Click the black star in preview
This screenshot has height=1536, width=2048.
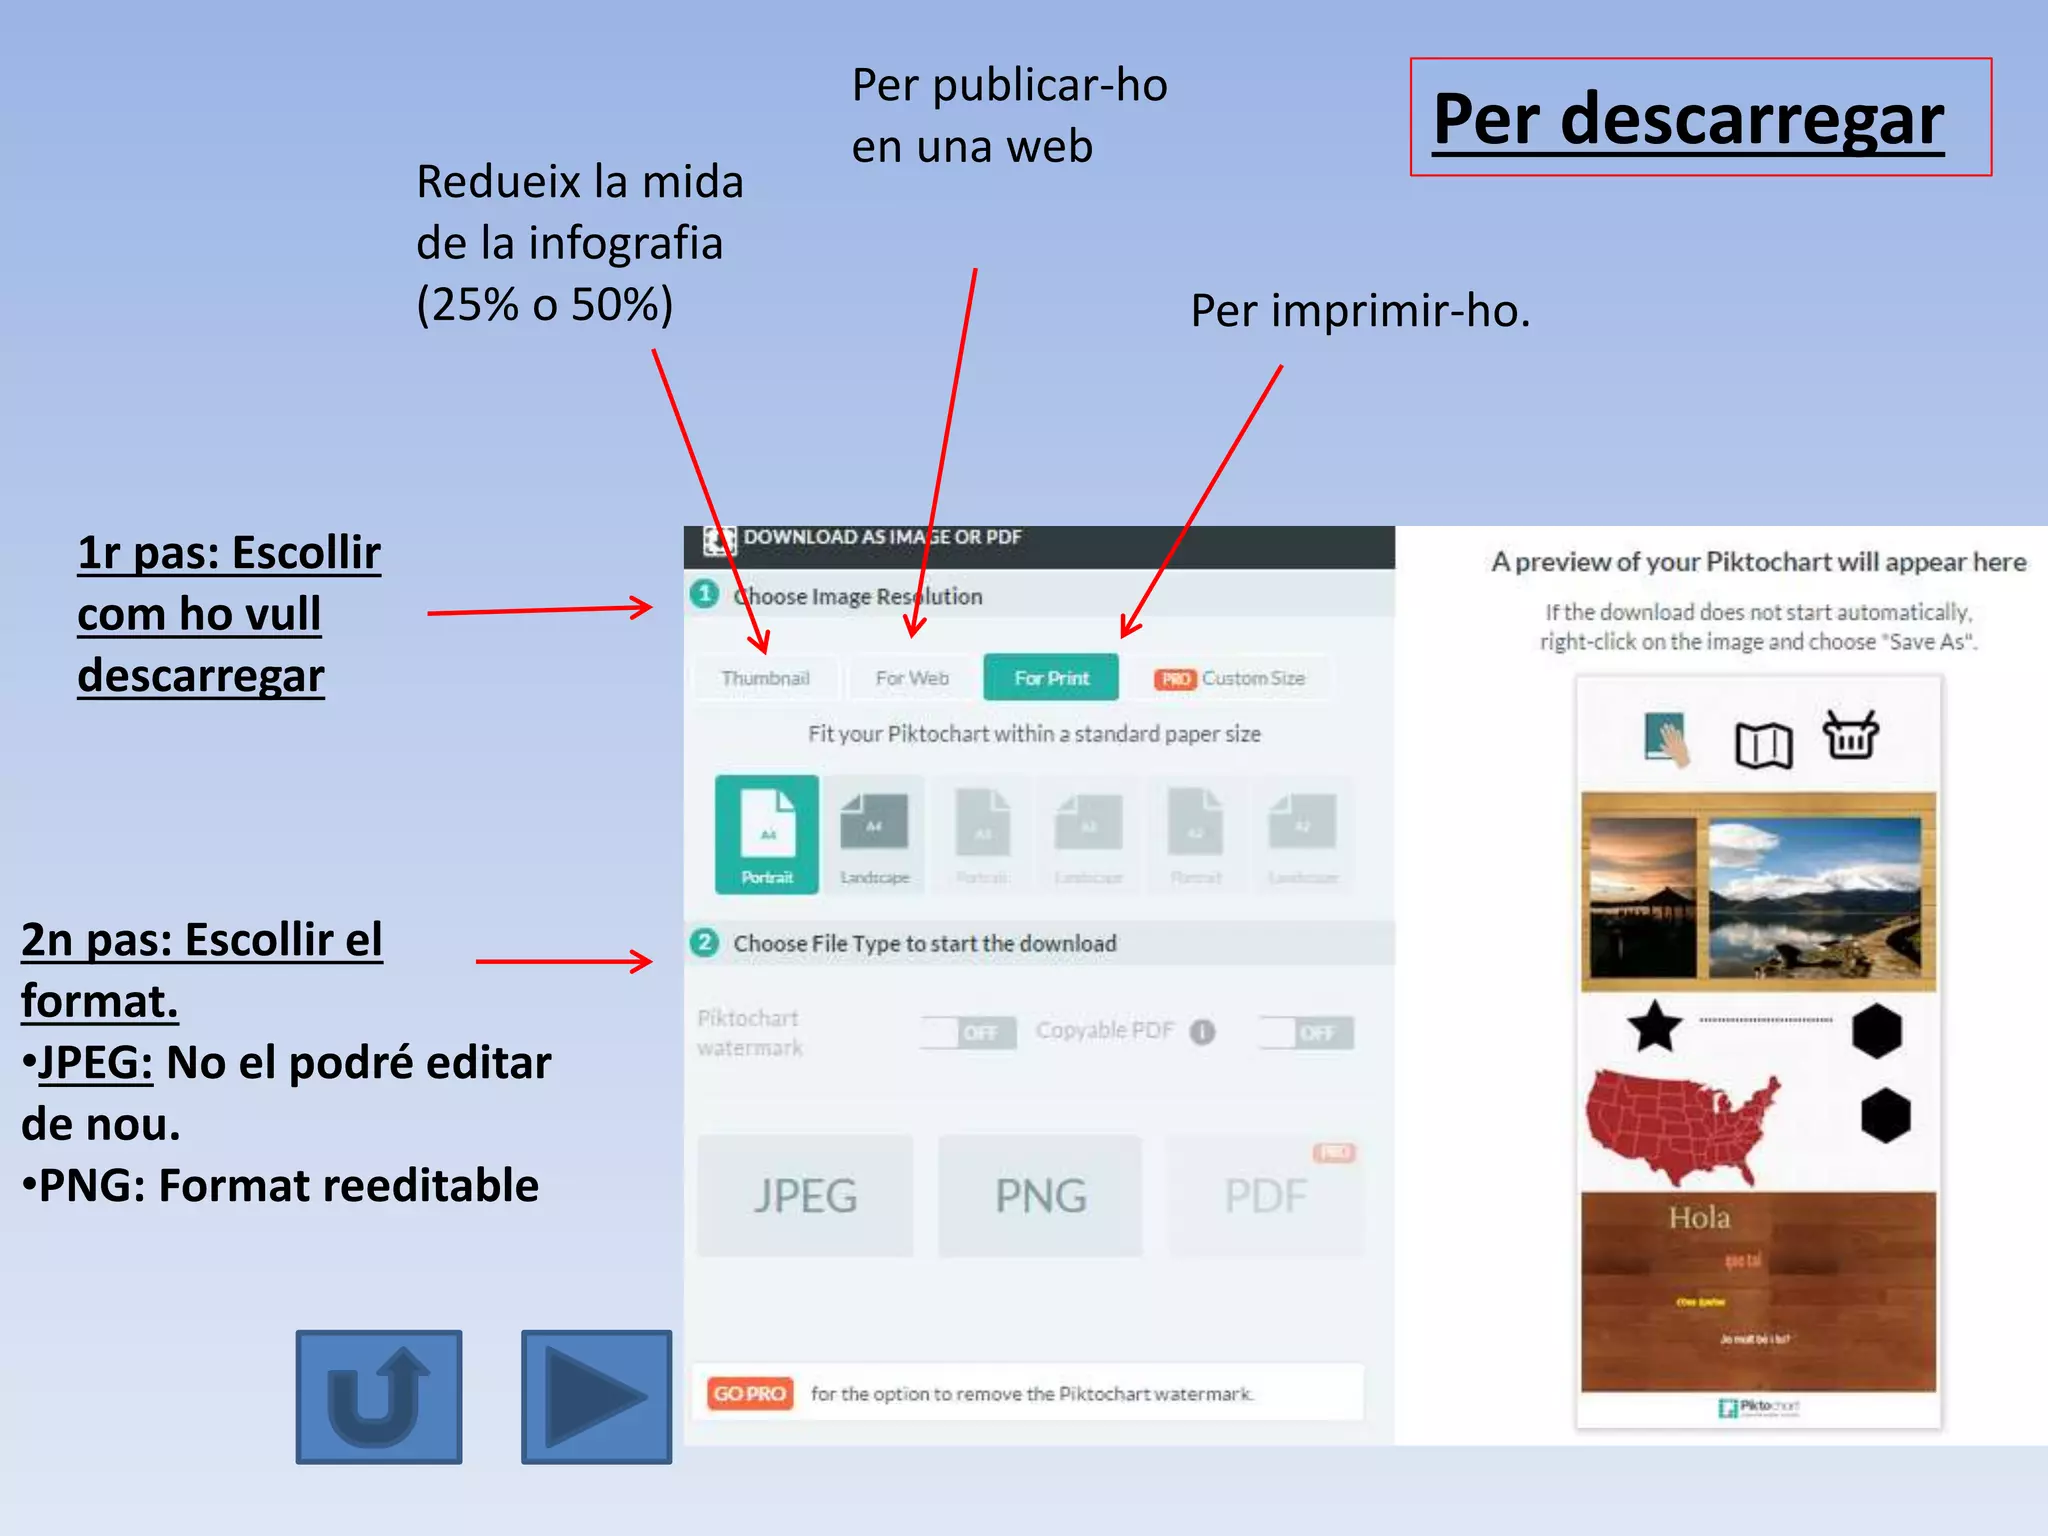pyautogui.click(x=1655, y=1026)
